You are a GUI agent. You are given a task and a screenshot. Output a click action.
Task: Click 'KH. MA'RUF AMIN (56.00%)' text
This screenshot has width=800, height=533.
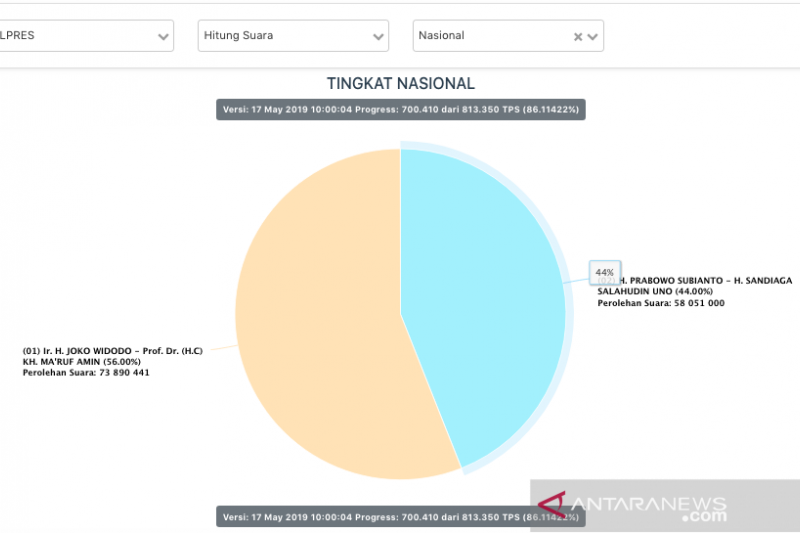click(82, 362)
